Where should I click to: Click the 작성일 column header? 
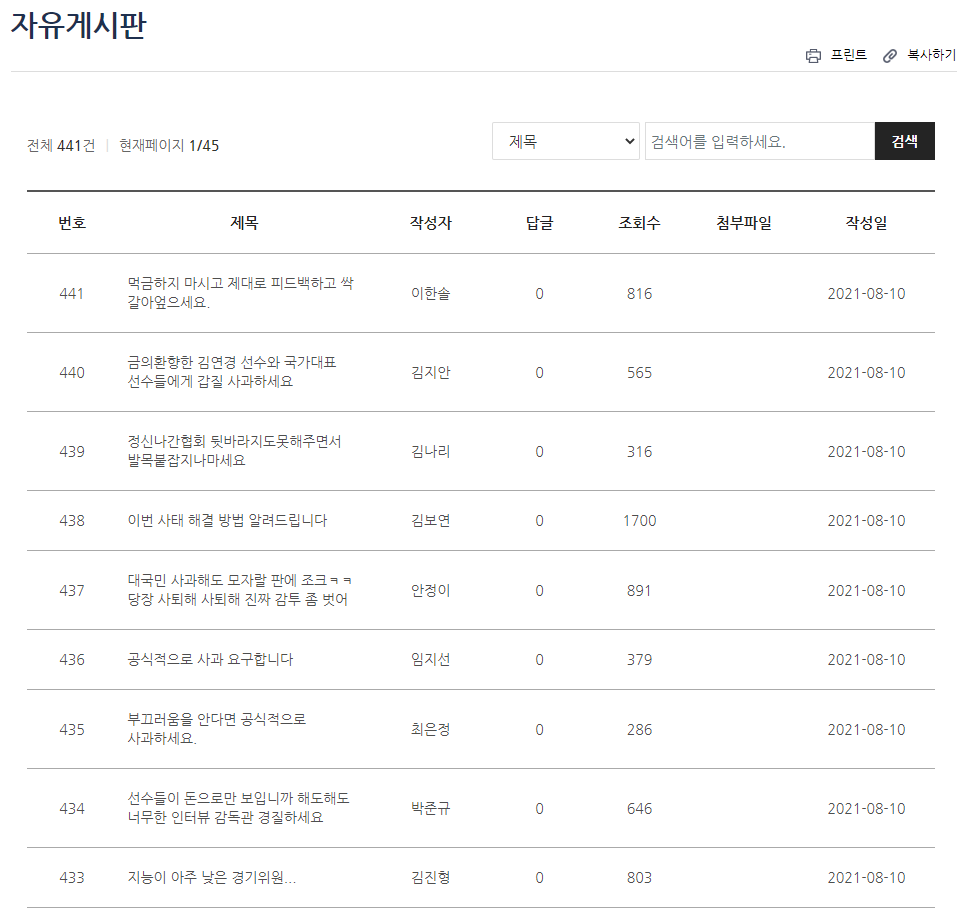(866, 222)
